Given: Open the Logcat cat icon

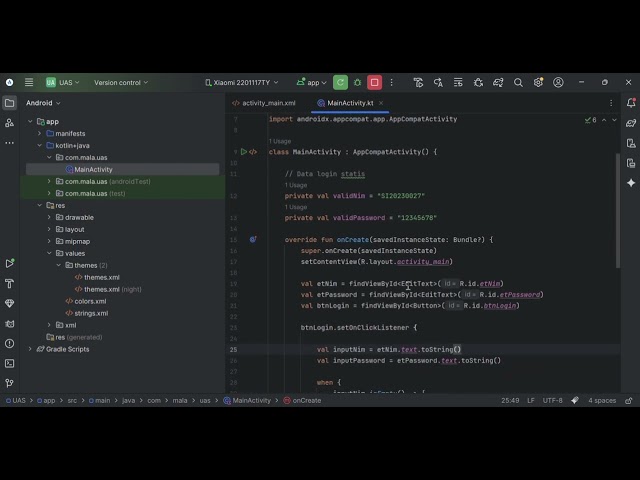Looking at the screenshot, I should click(9, 324).
